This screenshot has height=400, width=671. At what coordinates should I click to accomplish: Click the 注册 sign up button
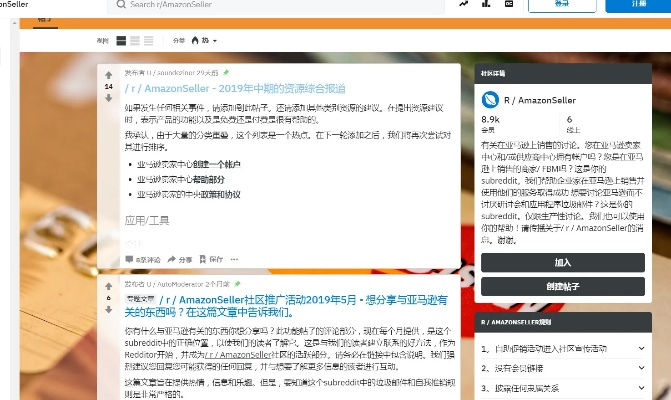(639, 5)
